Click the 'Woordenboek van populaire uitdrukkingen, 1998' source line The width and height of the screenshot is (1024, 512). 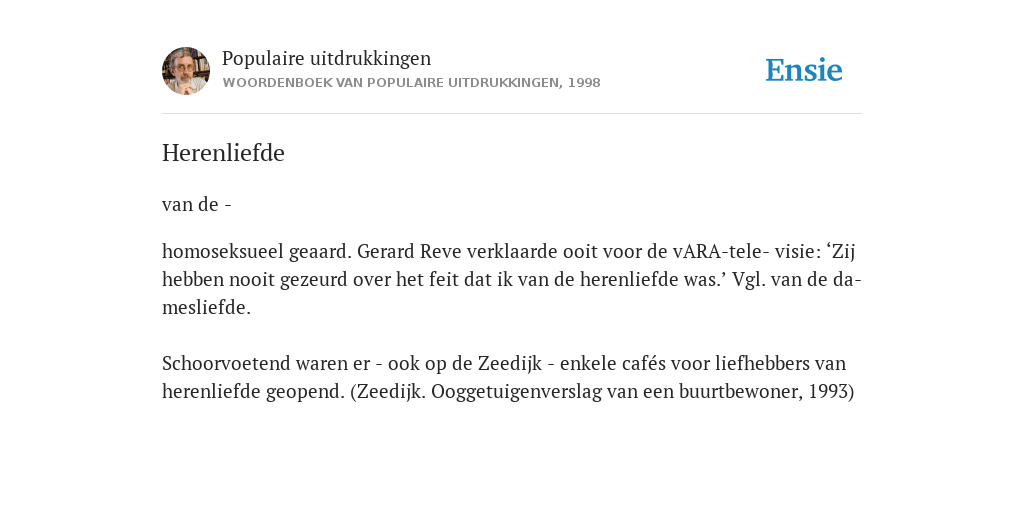tap(411, 83)
